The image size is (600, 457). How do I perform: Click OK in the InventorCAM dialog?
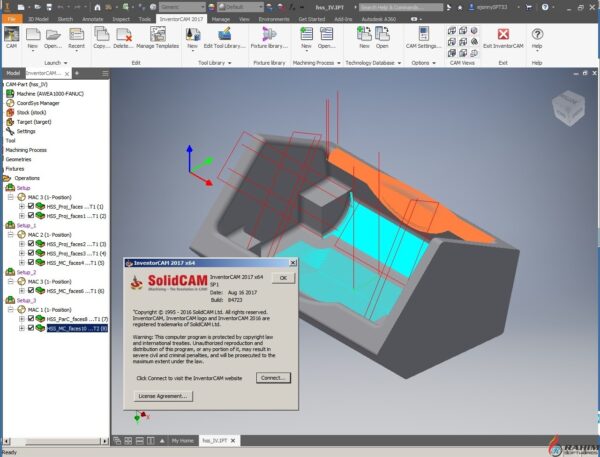tap(283, 278)
